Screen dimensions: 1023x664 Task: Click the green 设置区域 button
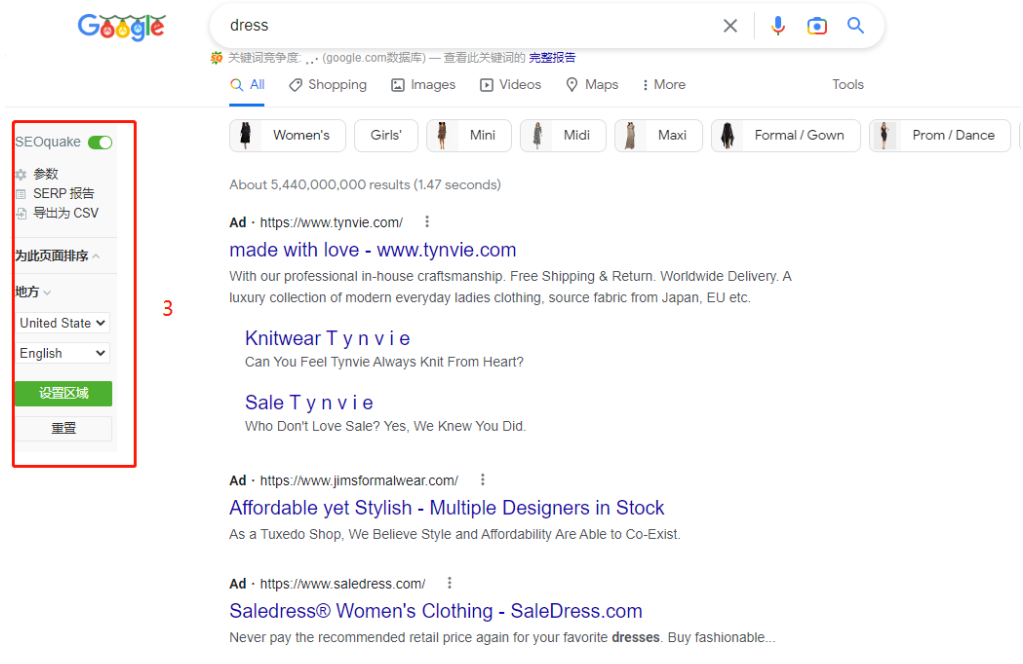(63, 393)
